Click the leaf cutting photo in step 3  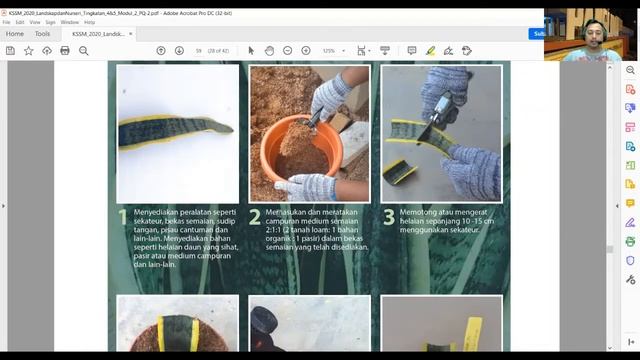pos(441,134)
